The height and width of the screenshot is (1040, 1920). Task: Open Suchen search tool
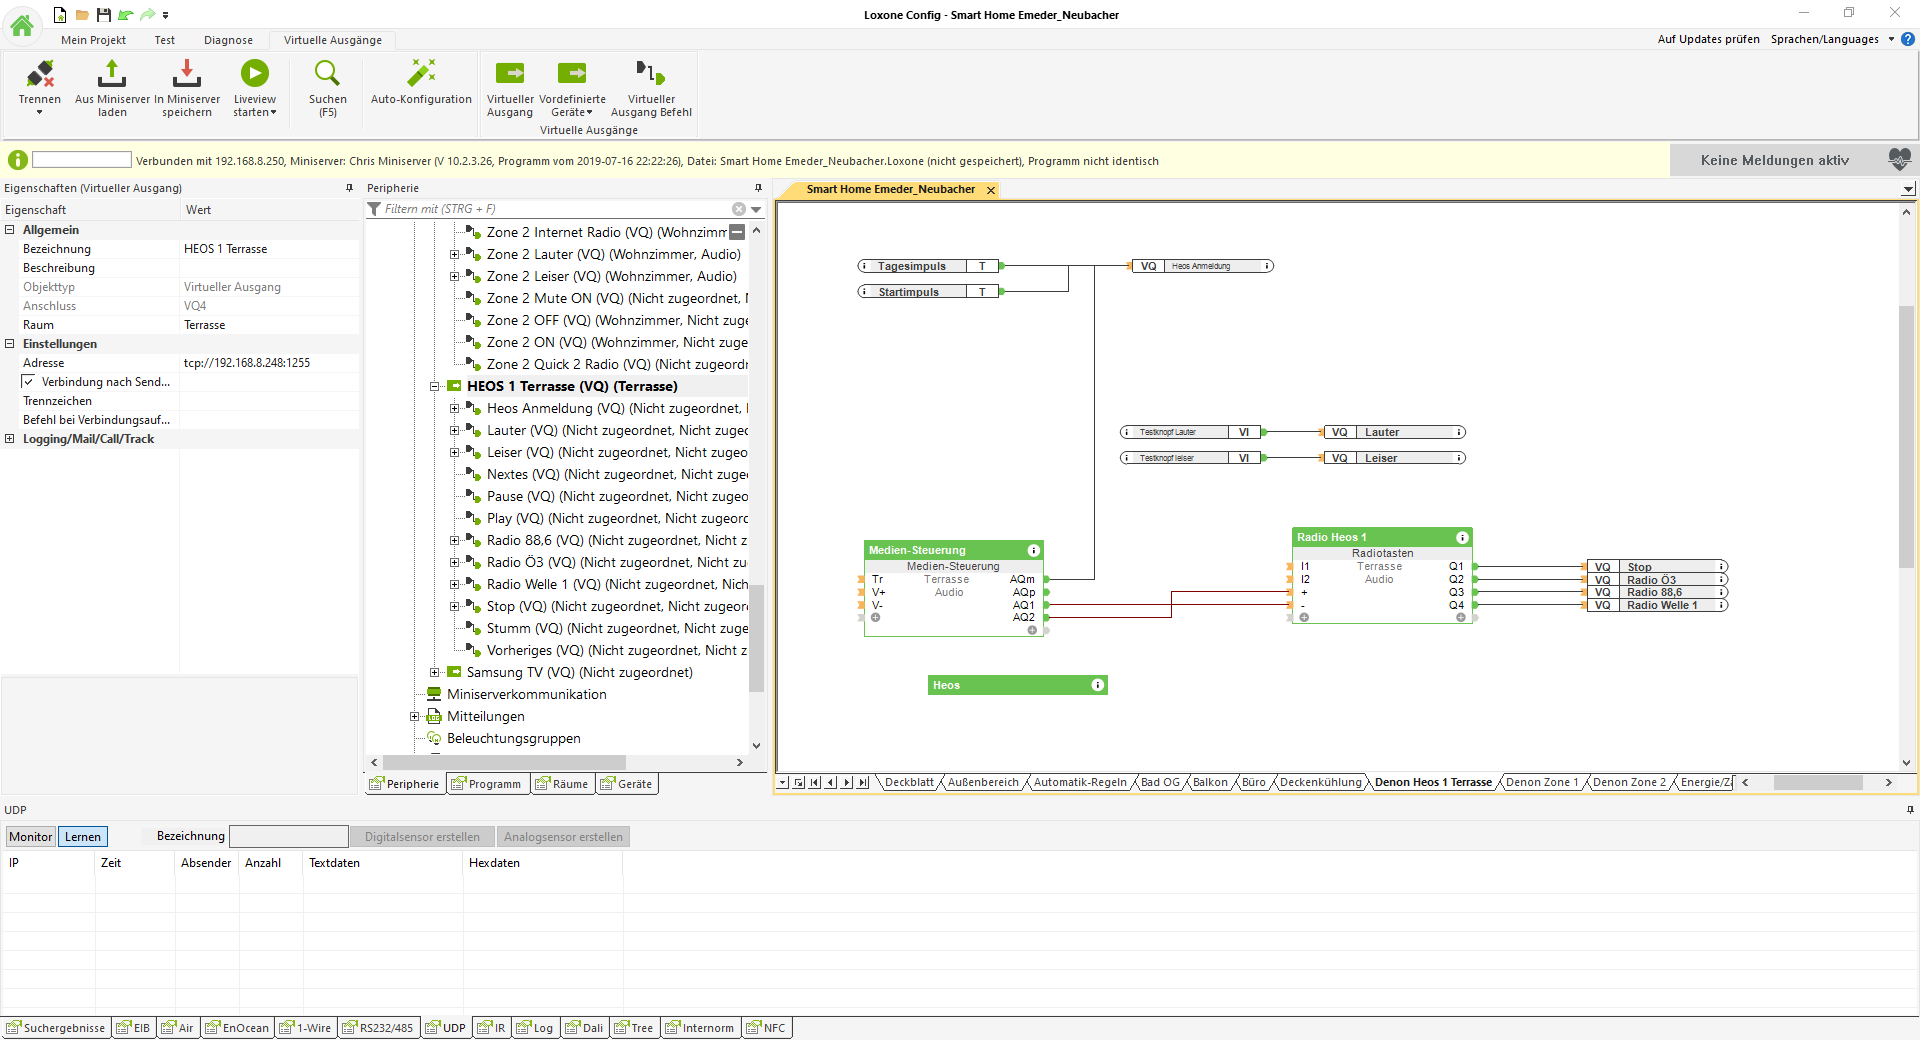click(x=327, y=74)
